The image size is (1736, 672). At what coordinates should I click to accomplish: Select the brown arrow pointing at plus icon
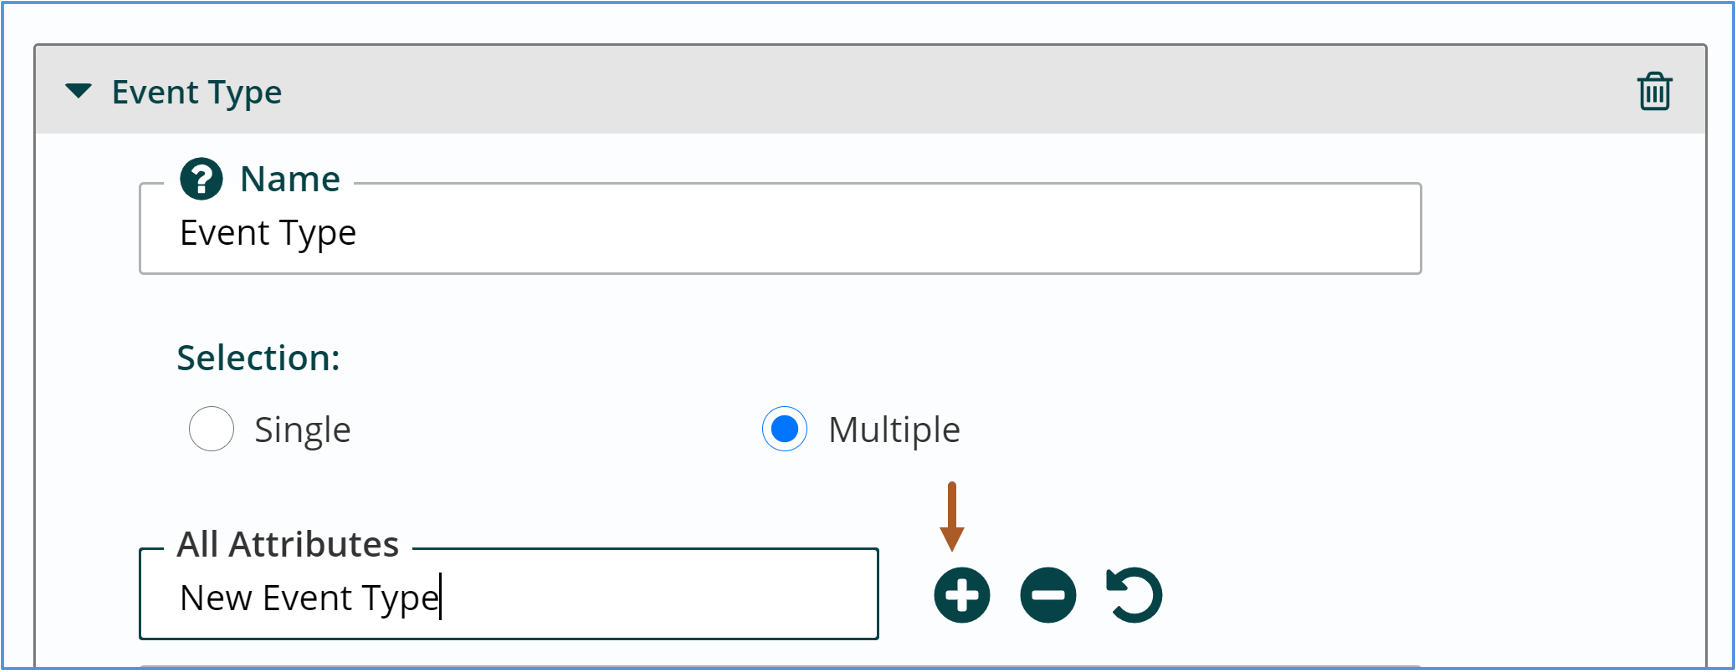pyautogui.click(x=952, y=517)
